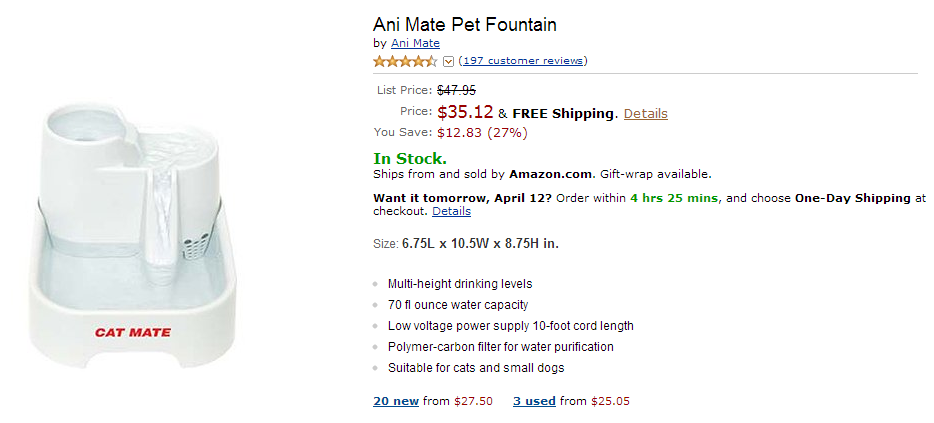This screenshot has width=934, height=423.
Task: Click the Ani Mate Pet Fountain title
Action: [x=464, y=24]
